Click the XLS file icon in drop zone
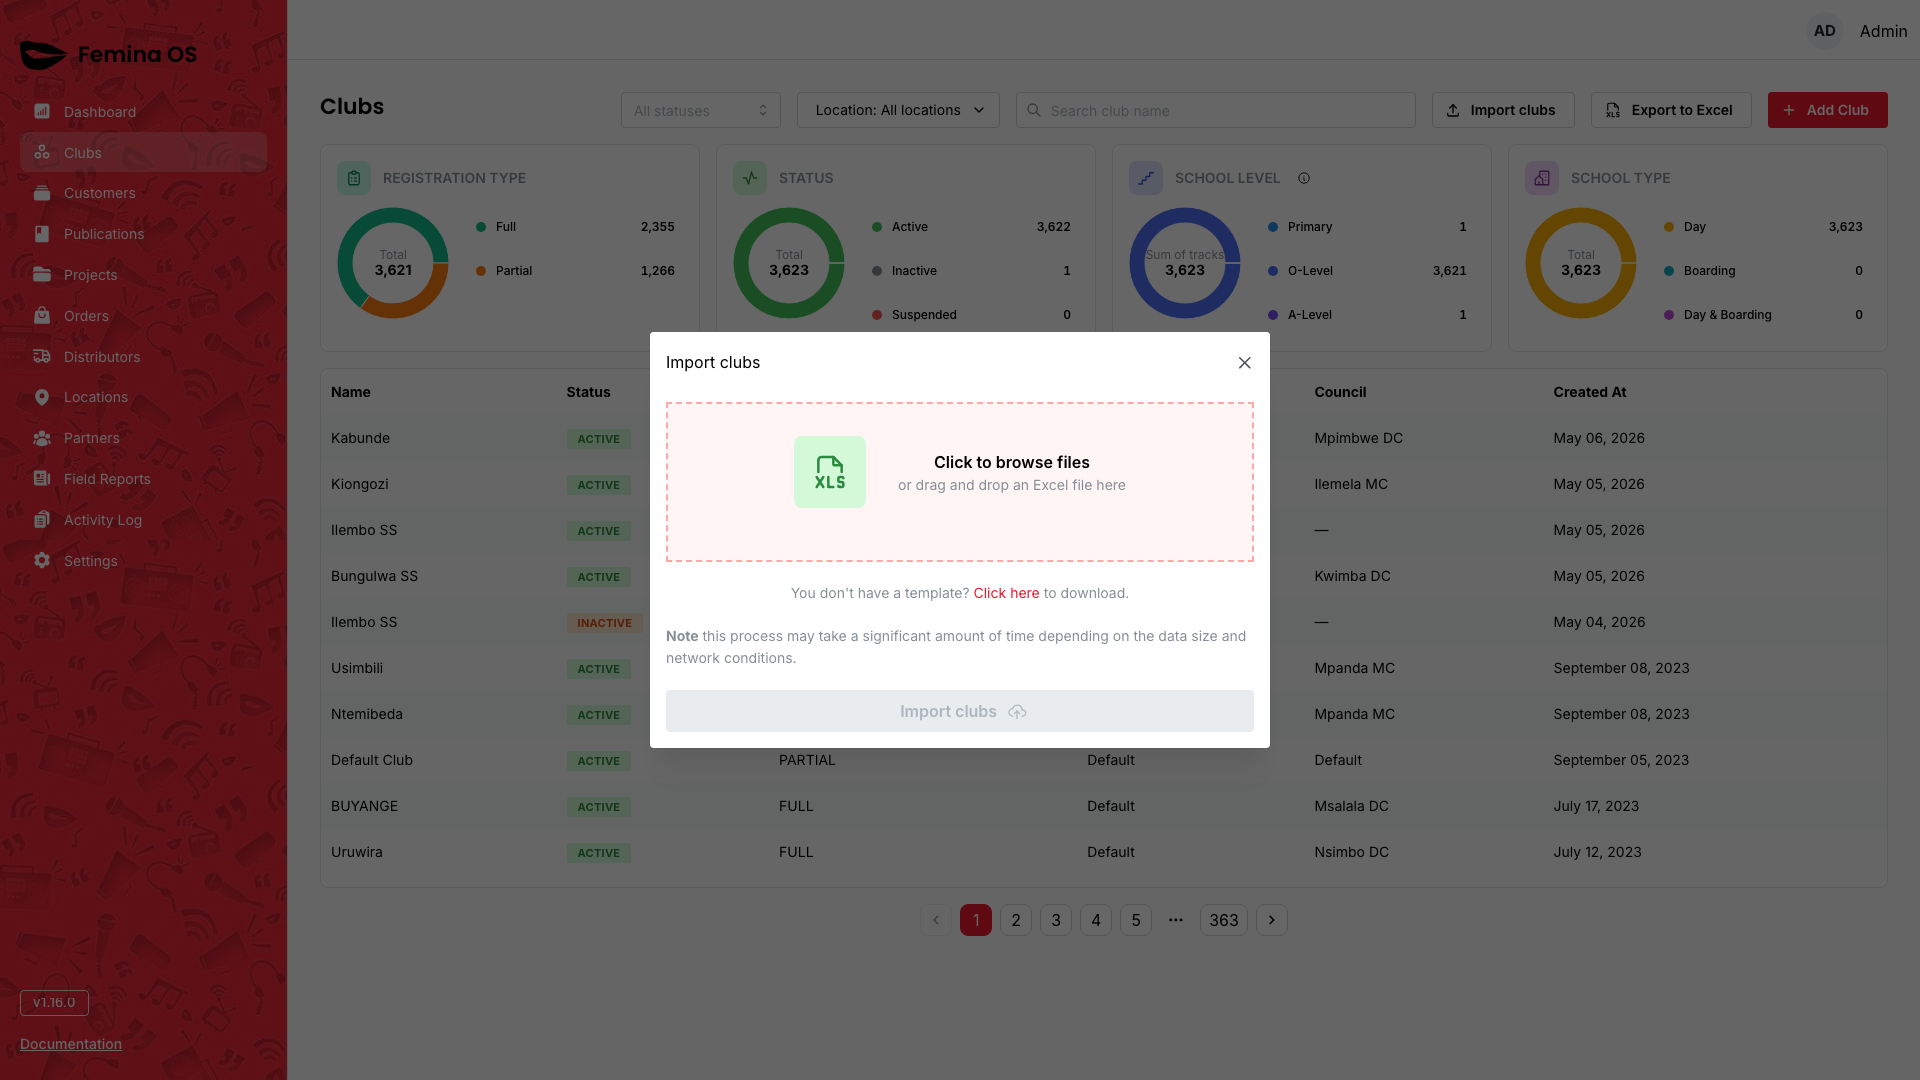This screenshot has height=1080, width=1920. (829, 472)
